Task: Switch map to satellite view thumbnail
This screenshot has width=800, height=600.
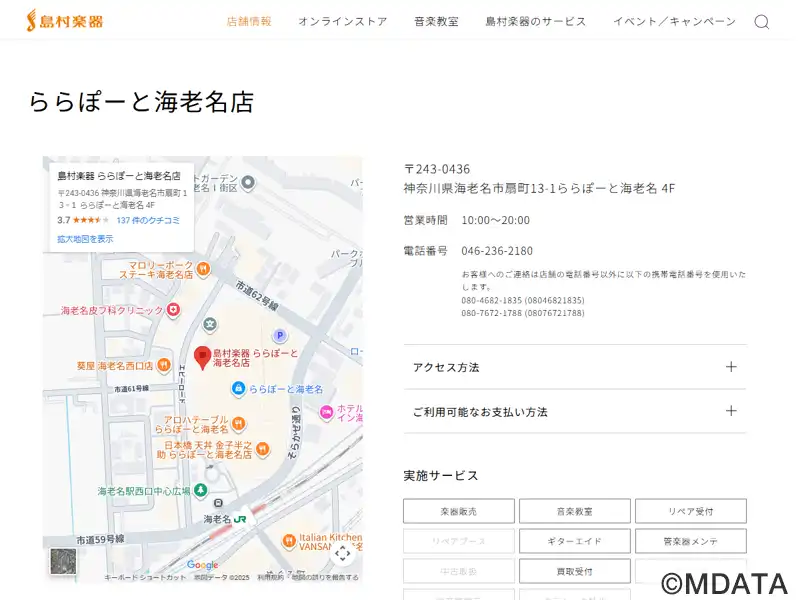Action: (63, 562)
